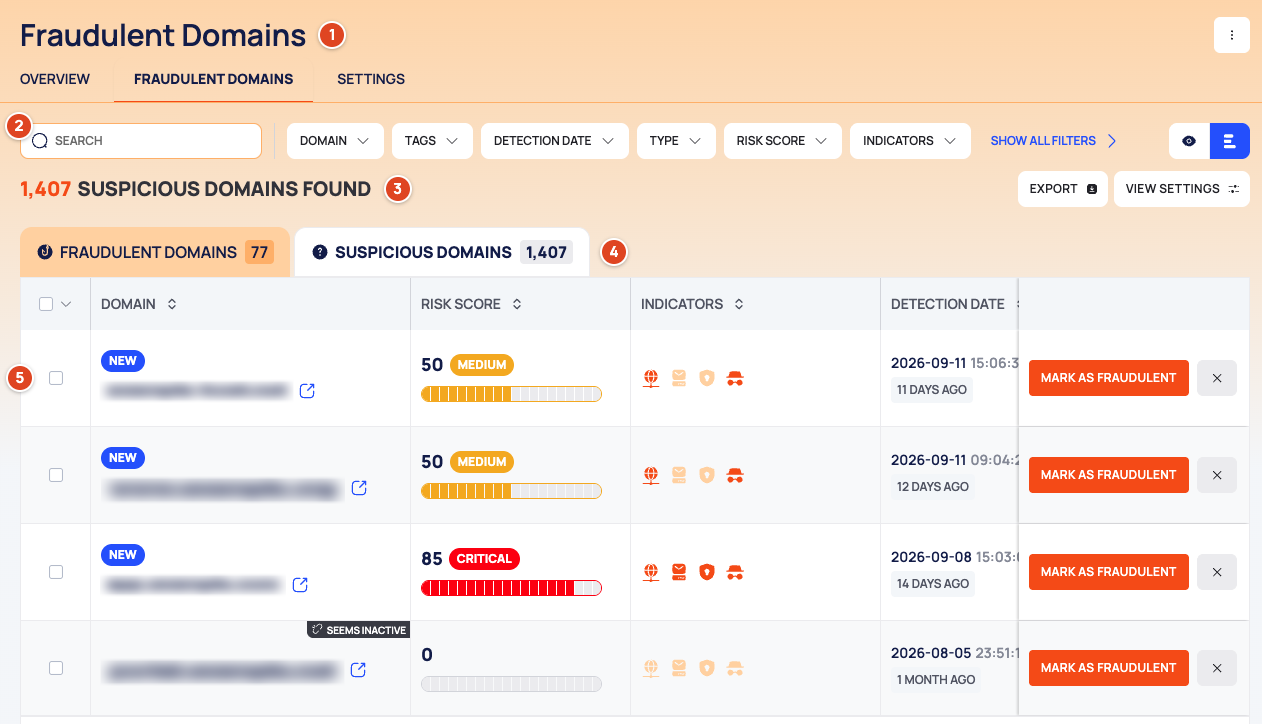Viewport: 1262px width, 724px height.
Task: Open external link for the 11 days ago domain
Action: 307,391
